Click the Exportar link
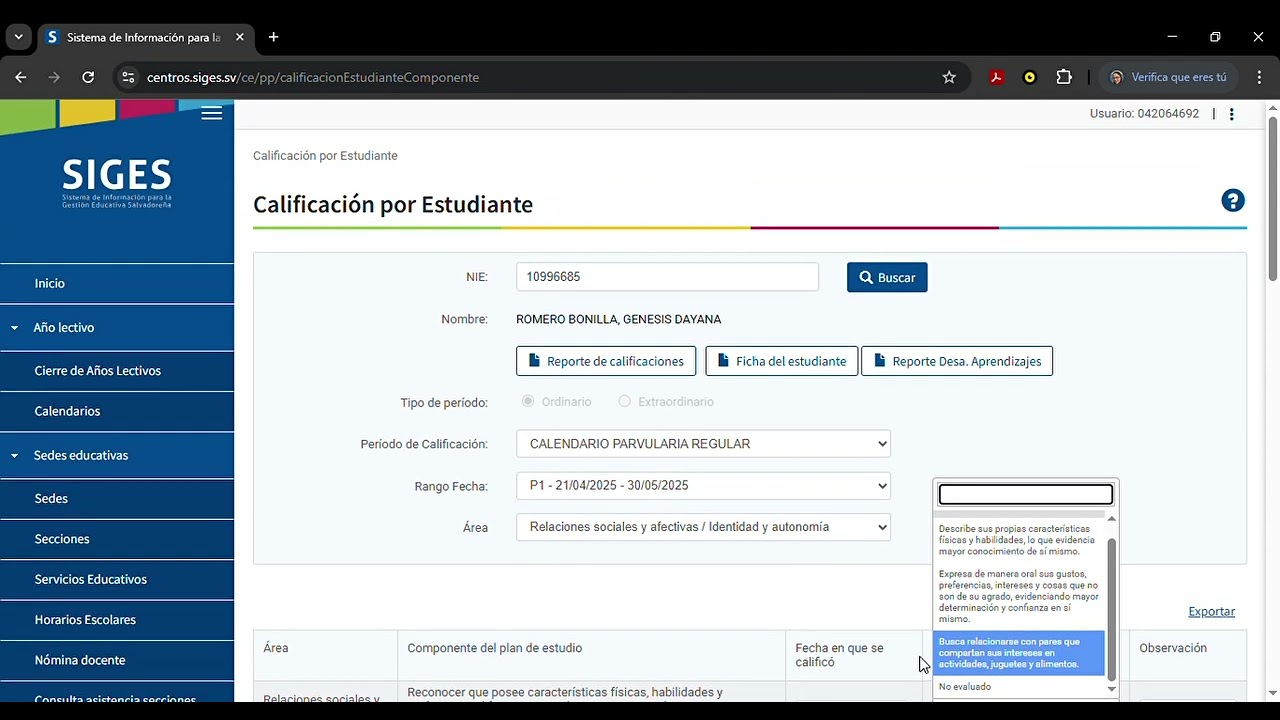Image resolution: width=1280 pixels, height=720 pixels. pyautogui.click(x=1211, y=611)
